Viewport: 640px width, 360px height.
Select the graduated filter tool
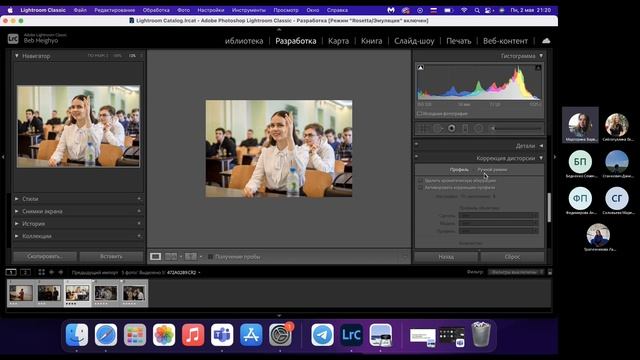[x=465, y=129]
